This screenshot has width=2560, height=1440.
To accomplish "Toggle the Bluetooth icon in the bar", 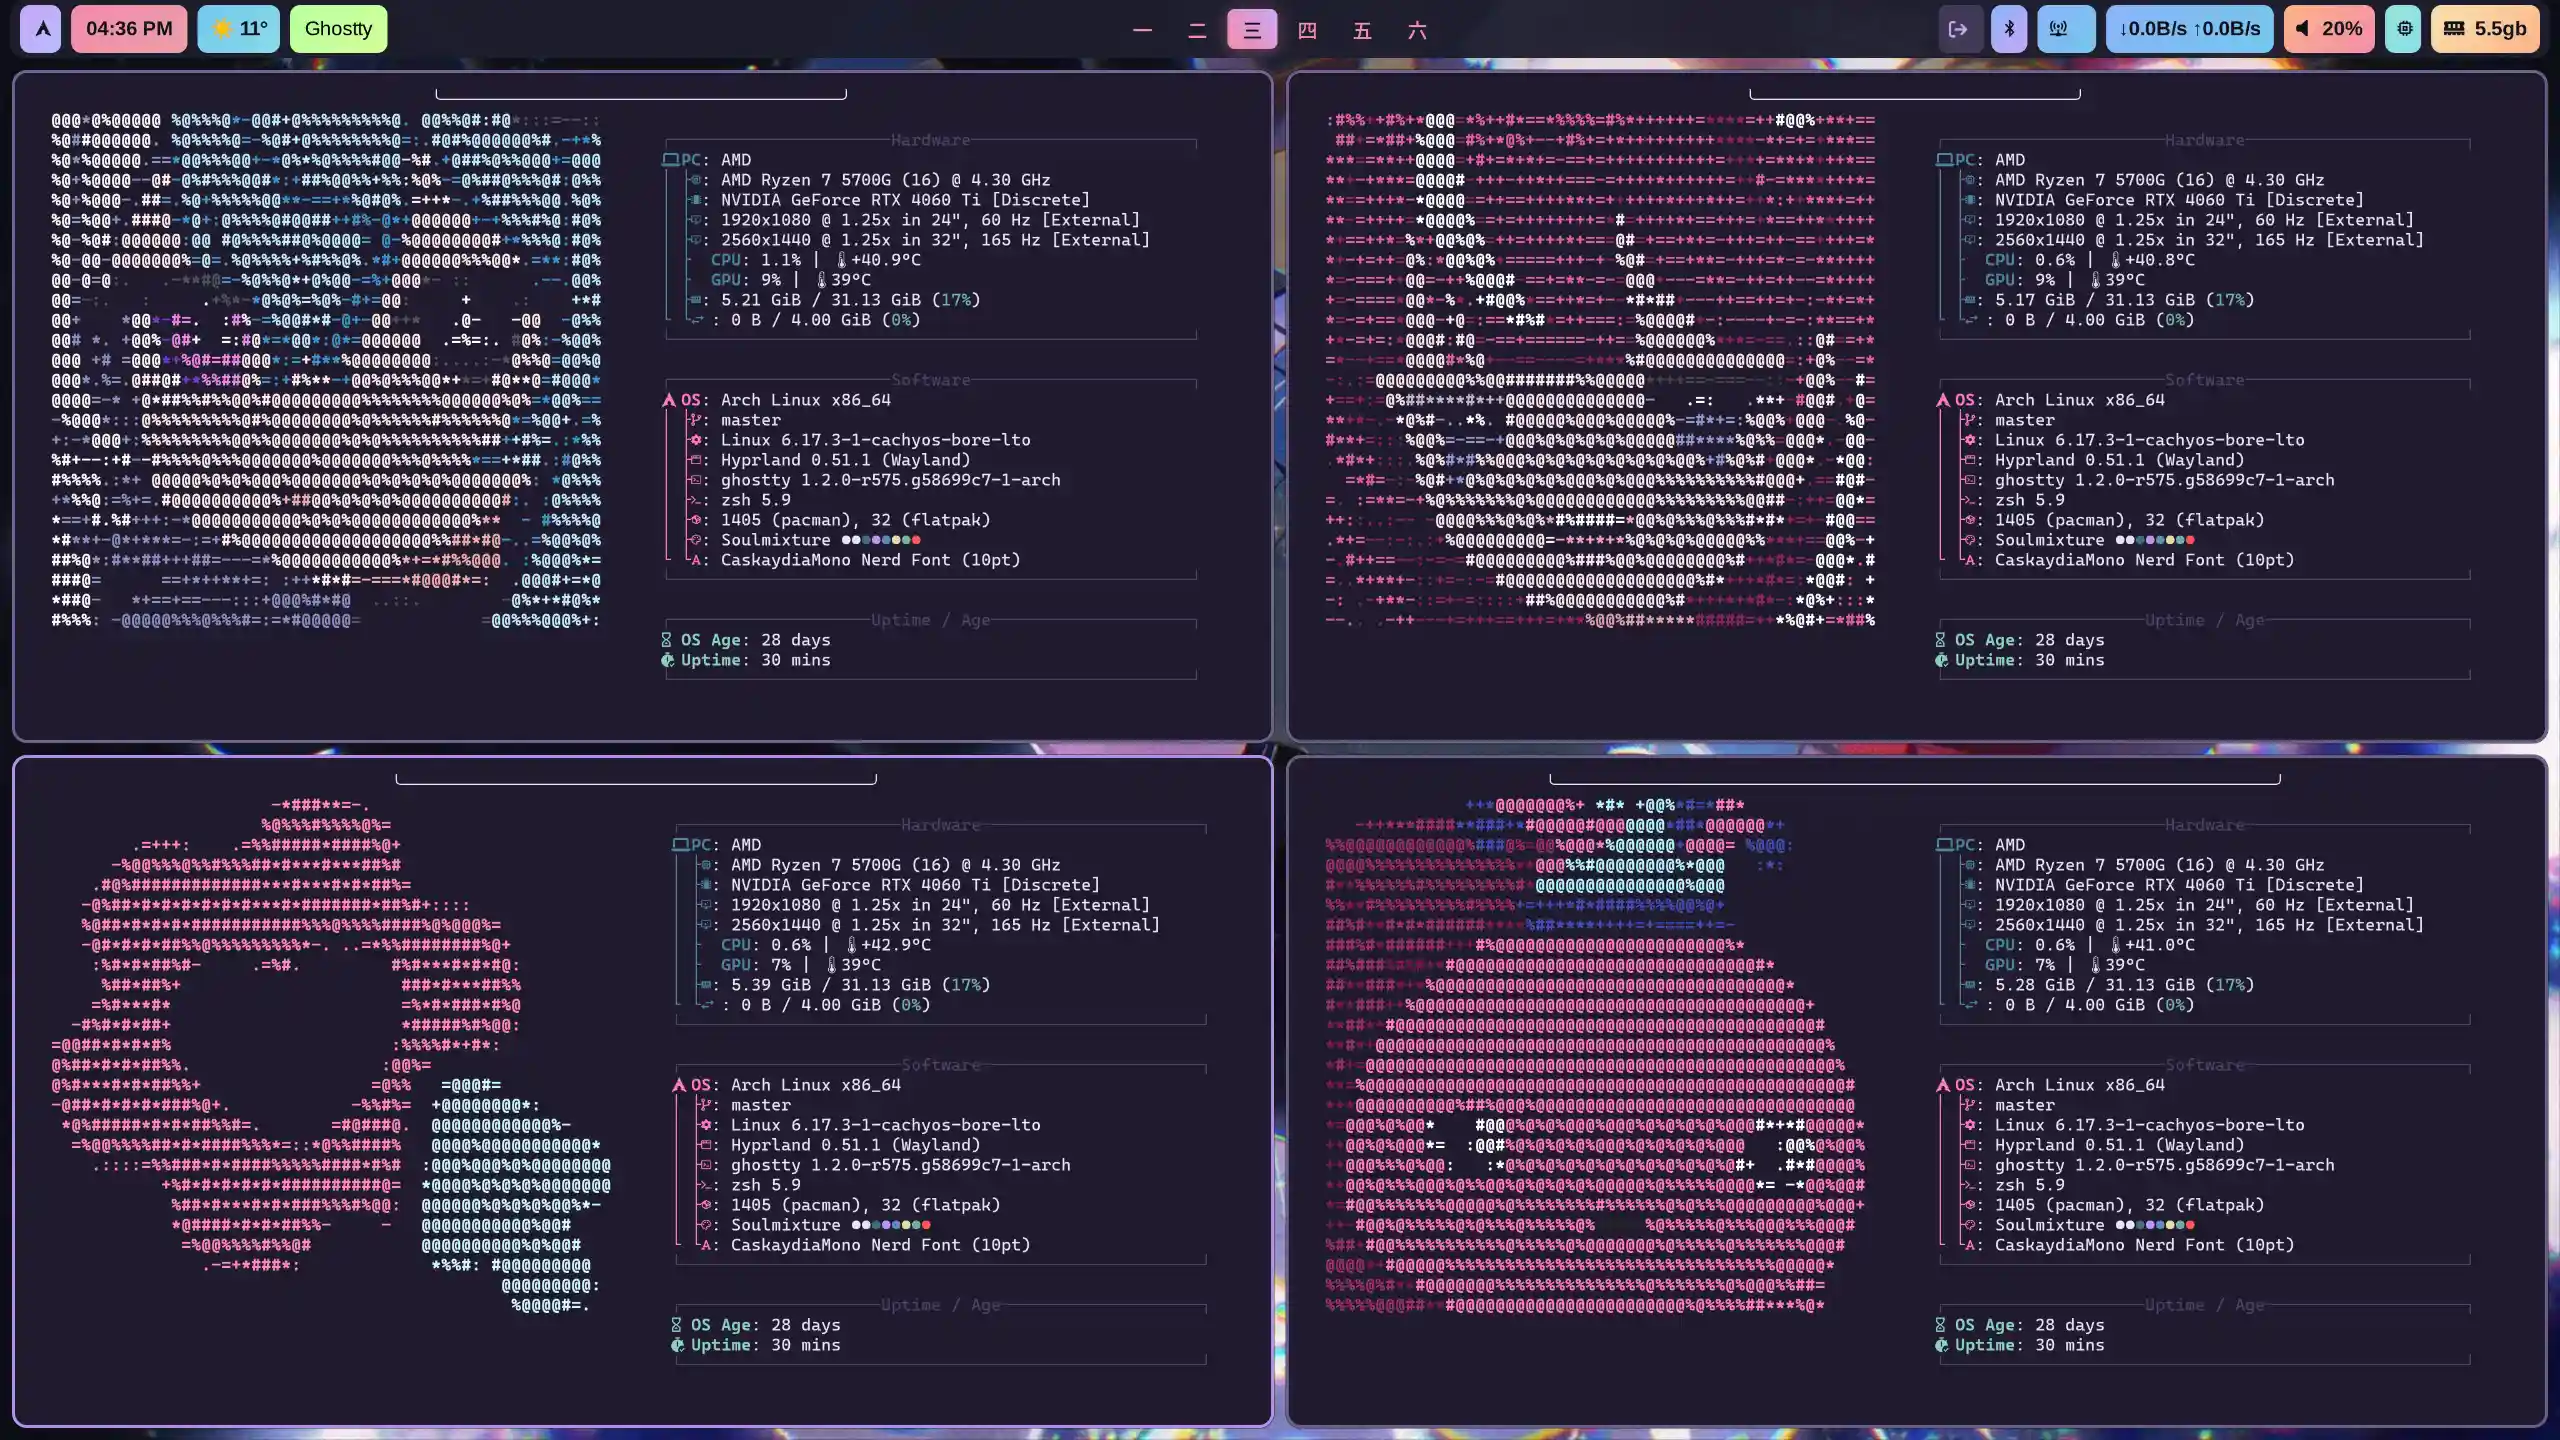I will pos(2009,29).
